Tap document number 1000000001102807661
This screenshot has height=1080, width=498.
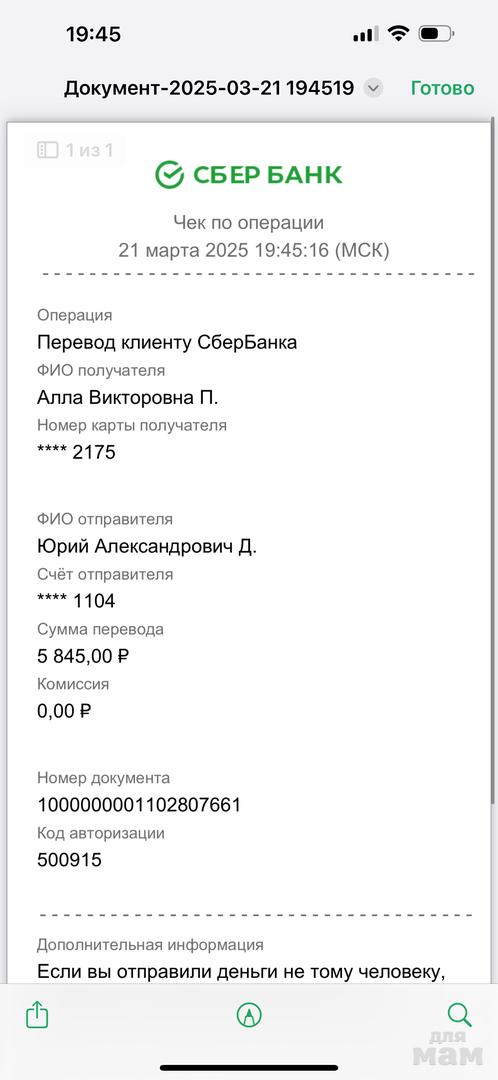(x=139, y=804)
